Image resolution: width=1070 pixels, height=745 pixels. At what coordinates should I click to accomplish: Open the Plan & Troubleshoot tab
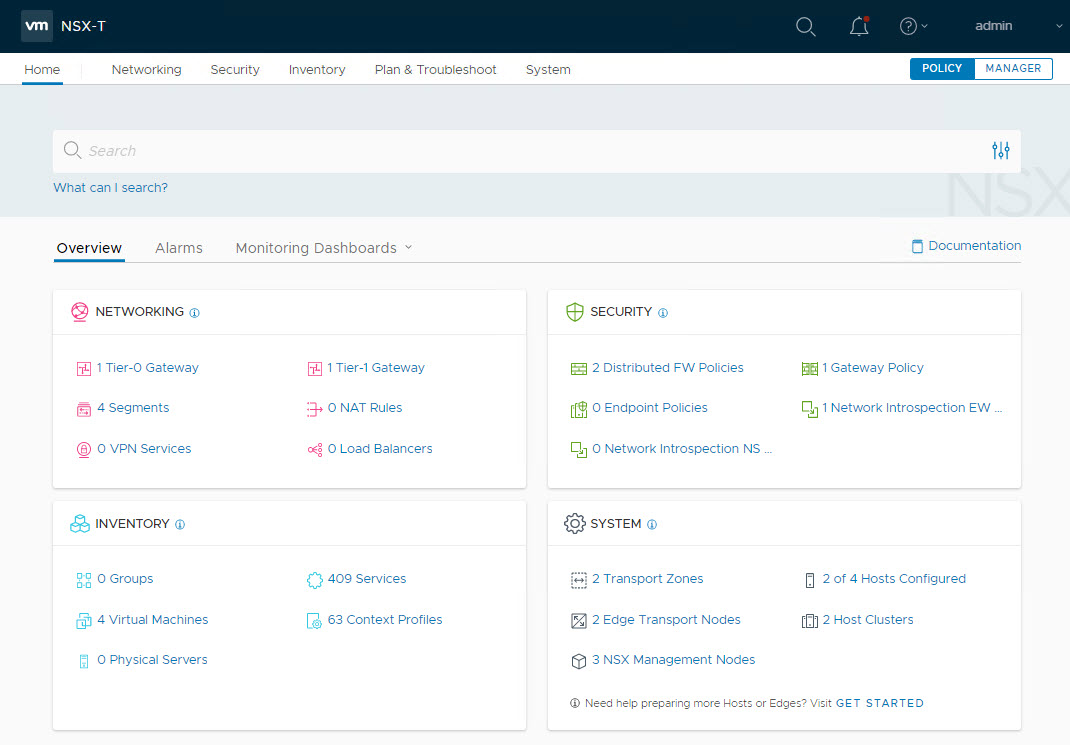pyautogui.click(x=435, y=70)
